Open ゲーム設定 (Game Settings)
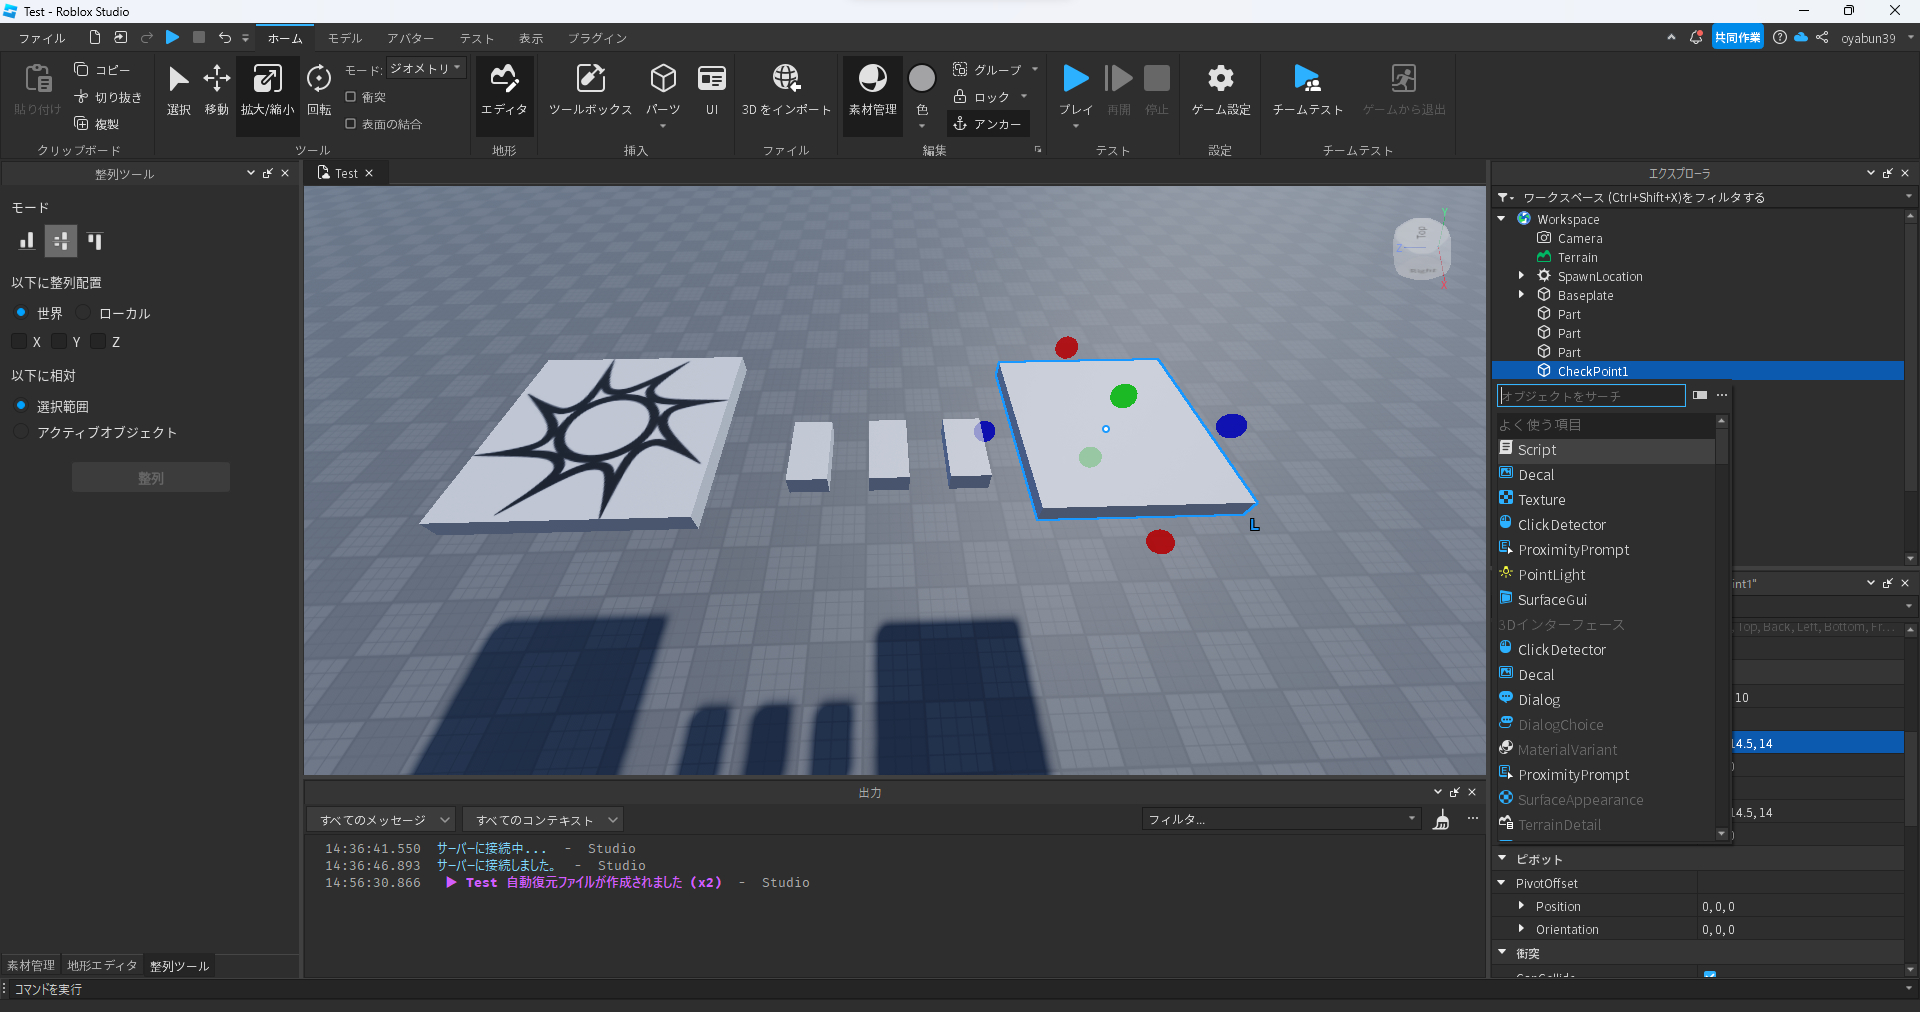Screen dimensions: 1920x1012 pos(1221,90)
